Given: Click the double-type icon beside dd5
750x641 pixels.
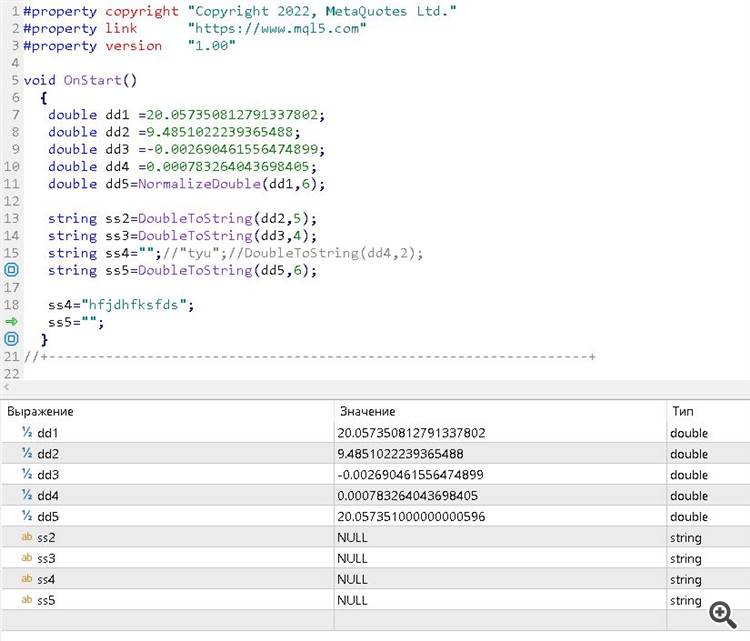Looking at the screenshot, I should click(x=27, y=516).
